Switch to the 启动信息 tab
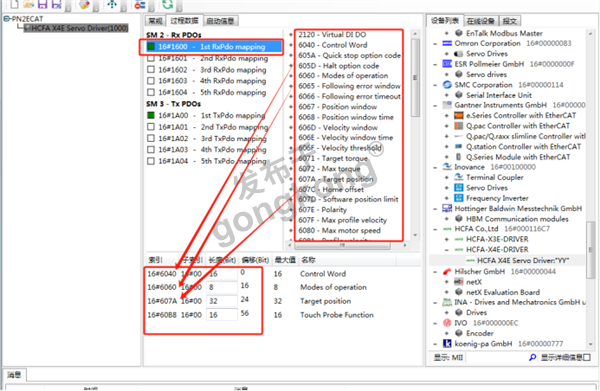 pyautogui.click(x=220, y=21)
